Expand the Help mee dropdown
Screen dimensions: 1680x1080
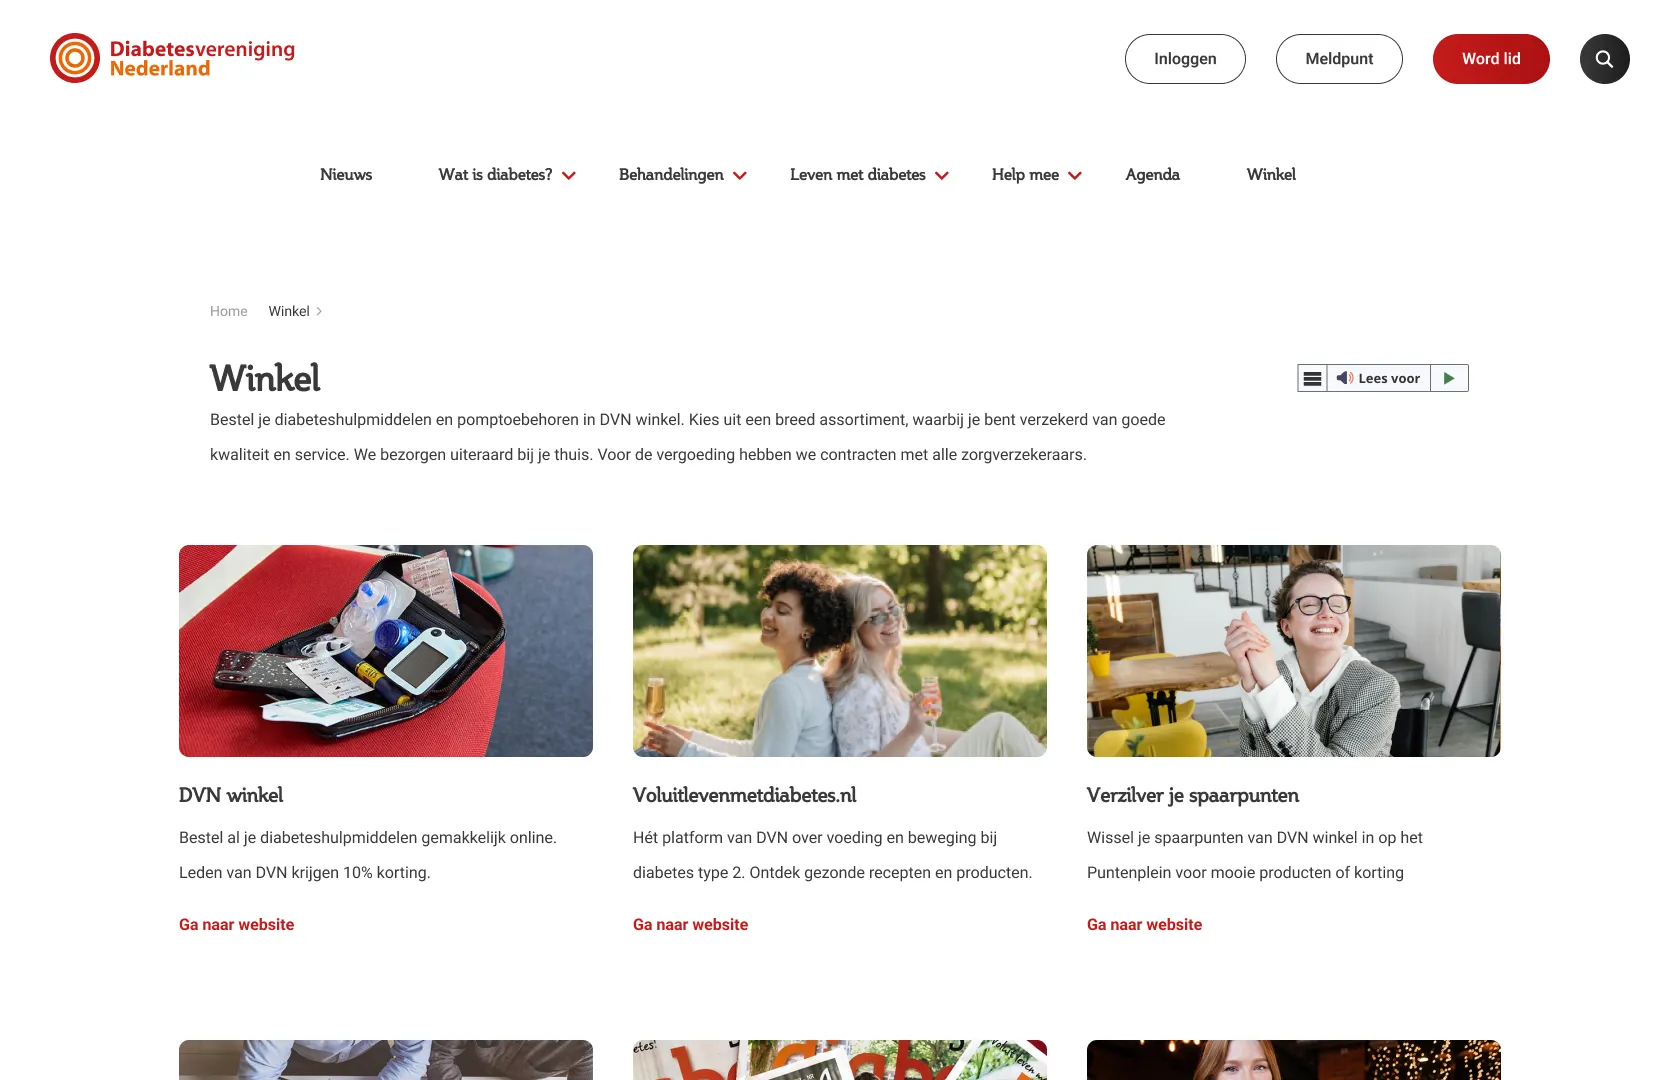(x=1037, y=175)
